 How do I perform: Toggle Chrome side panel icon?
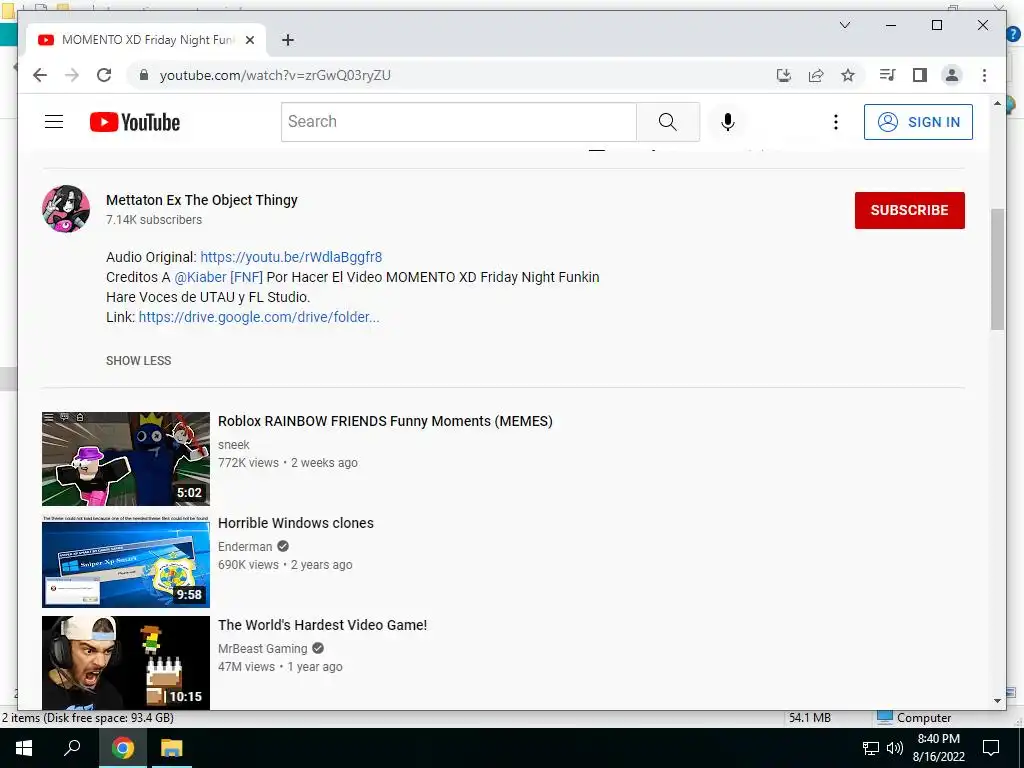(x=920, y=75)
